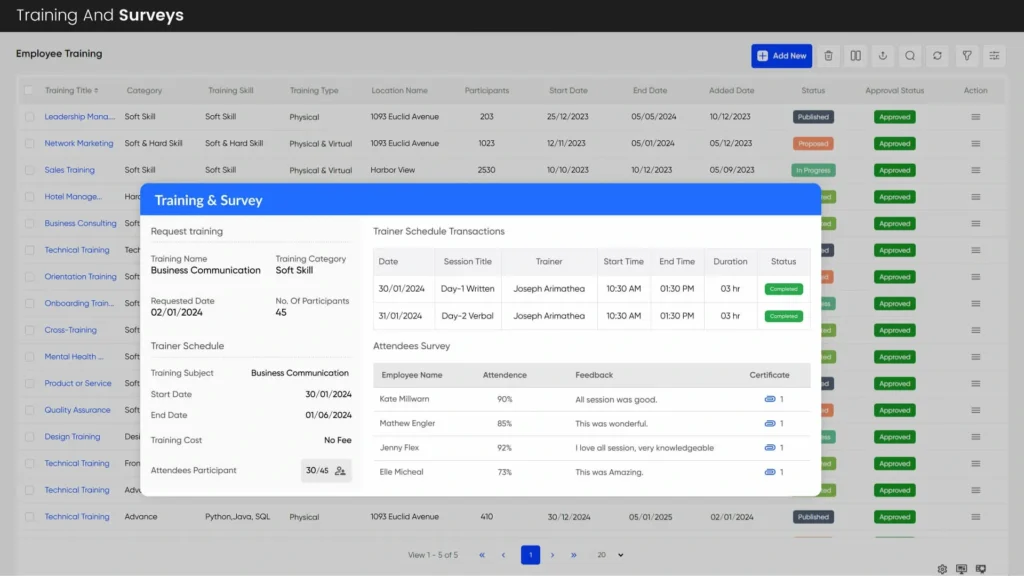
Task: Refresh the employee training list
Action: point(937,56)
